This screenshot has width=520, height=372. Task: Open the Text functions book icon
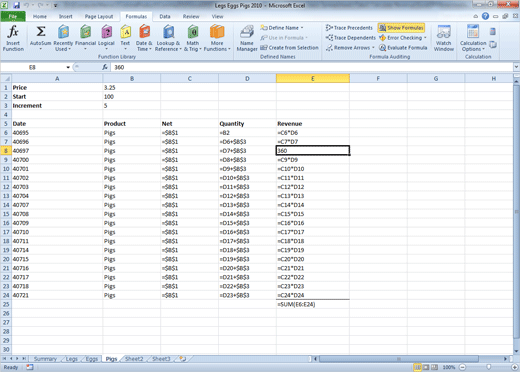125,32
